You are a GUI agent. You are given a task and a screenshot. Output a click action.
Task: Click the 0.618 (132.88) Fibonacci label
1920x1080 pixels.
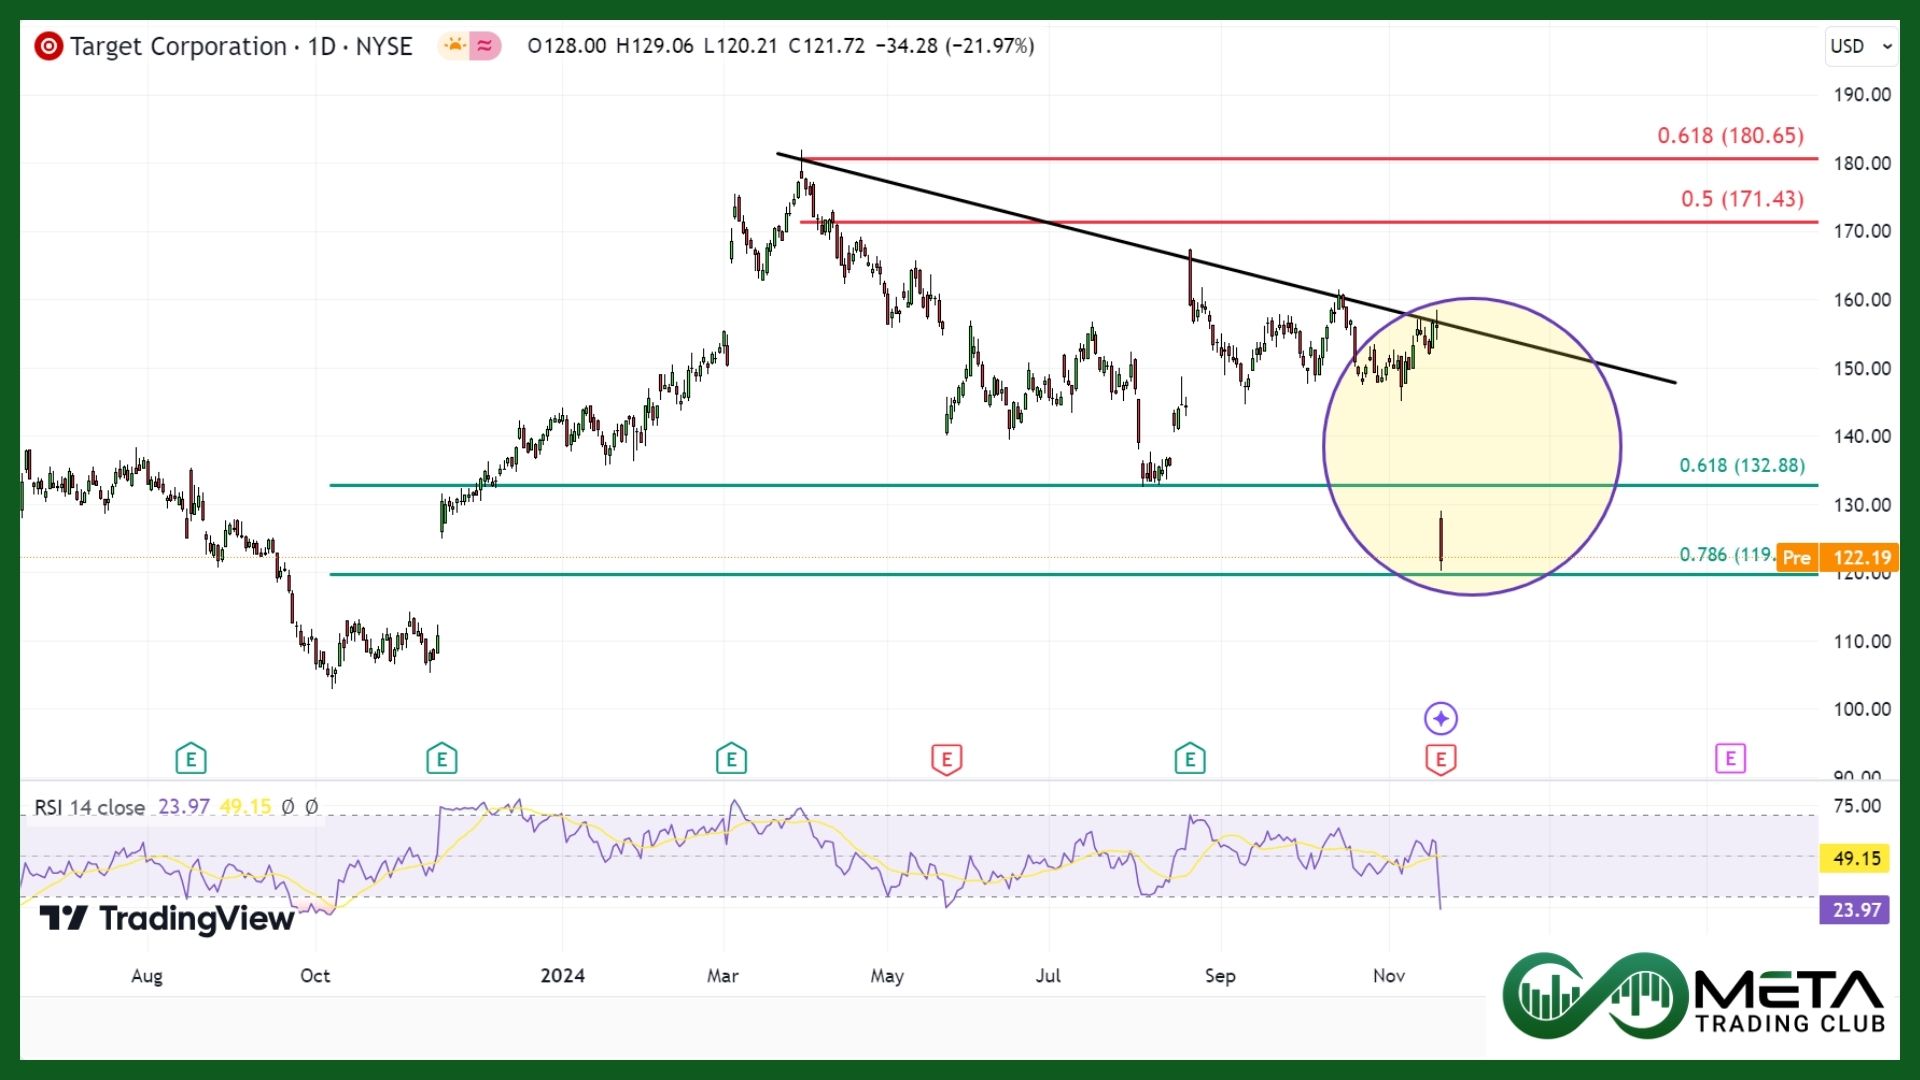tap(1742, 465)
